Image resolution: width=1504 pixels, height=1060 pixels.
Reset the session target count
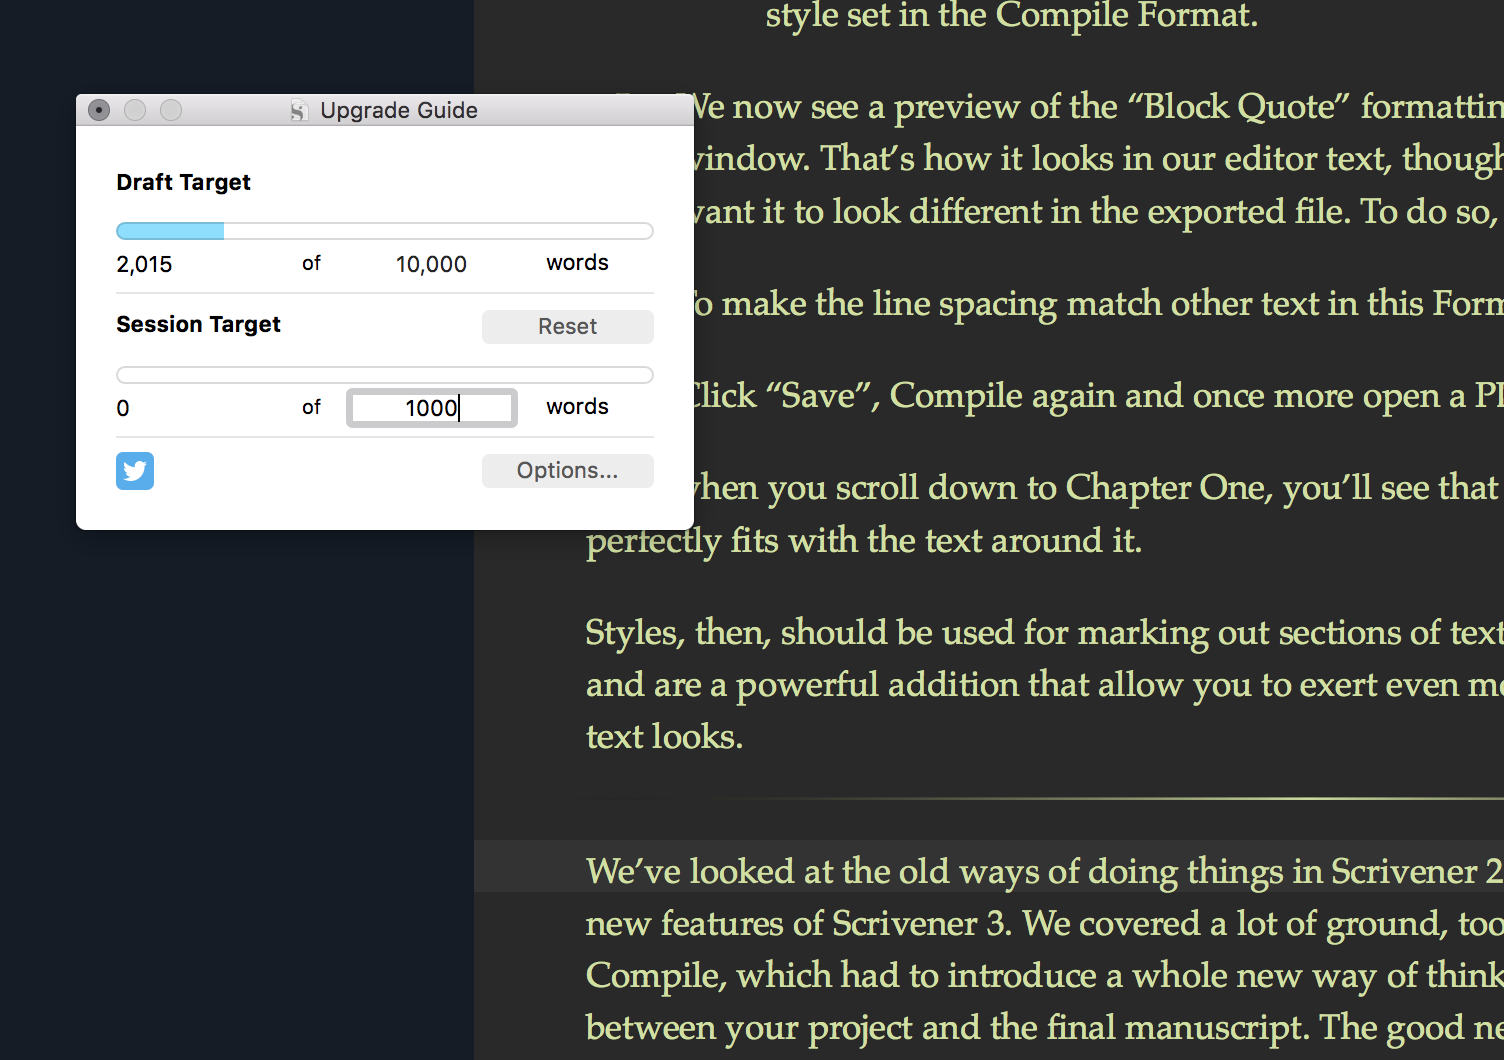click(567, 327)
